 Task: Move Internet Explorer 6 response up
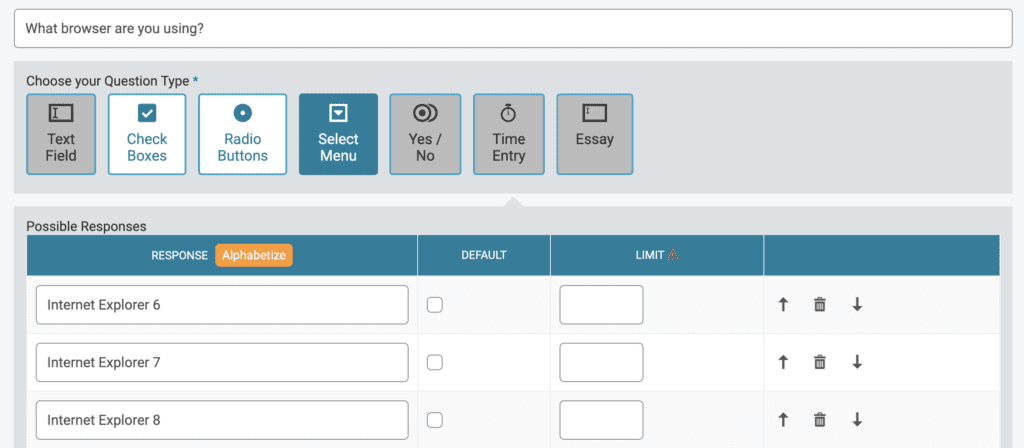(784, 304)
